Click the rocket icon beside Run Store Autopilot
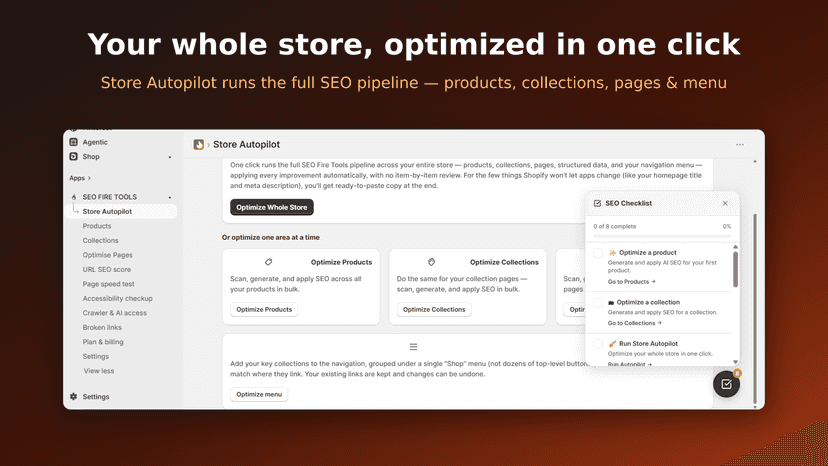The height and width of the screenshot is (466, 828). point(613,343)
